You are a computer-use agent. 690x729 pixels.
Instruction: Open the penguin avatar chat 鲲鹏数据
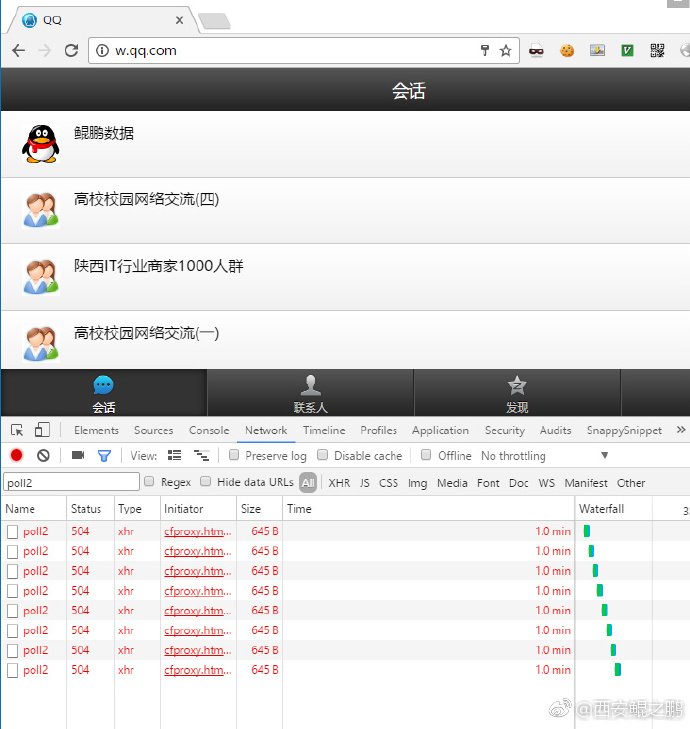coord(41,144)
